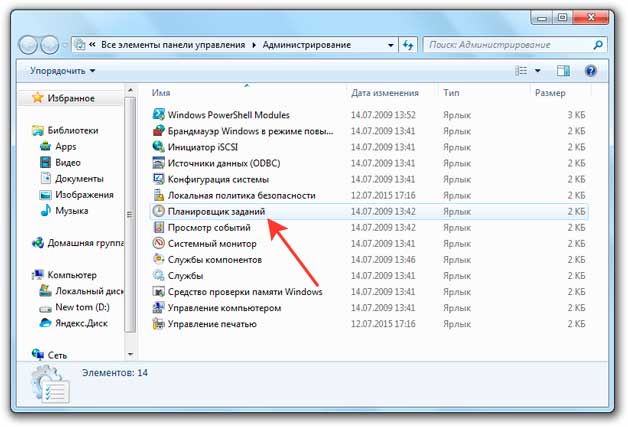
Task: Click the Избранное label in sidebar
Action: pyautogui.click(x=71, y=98)
